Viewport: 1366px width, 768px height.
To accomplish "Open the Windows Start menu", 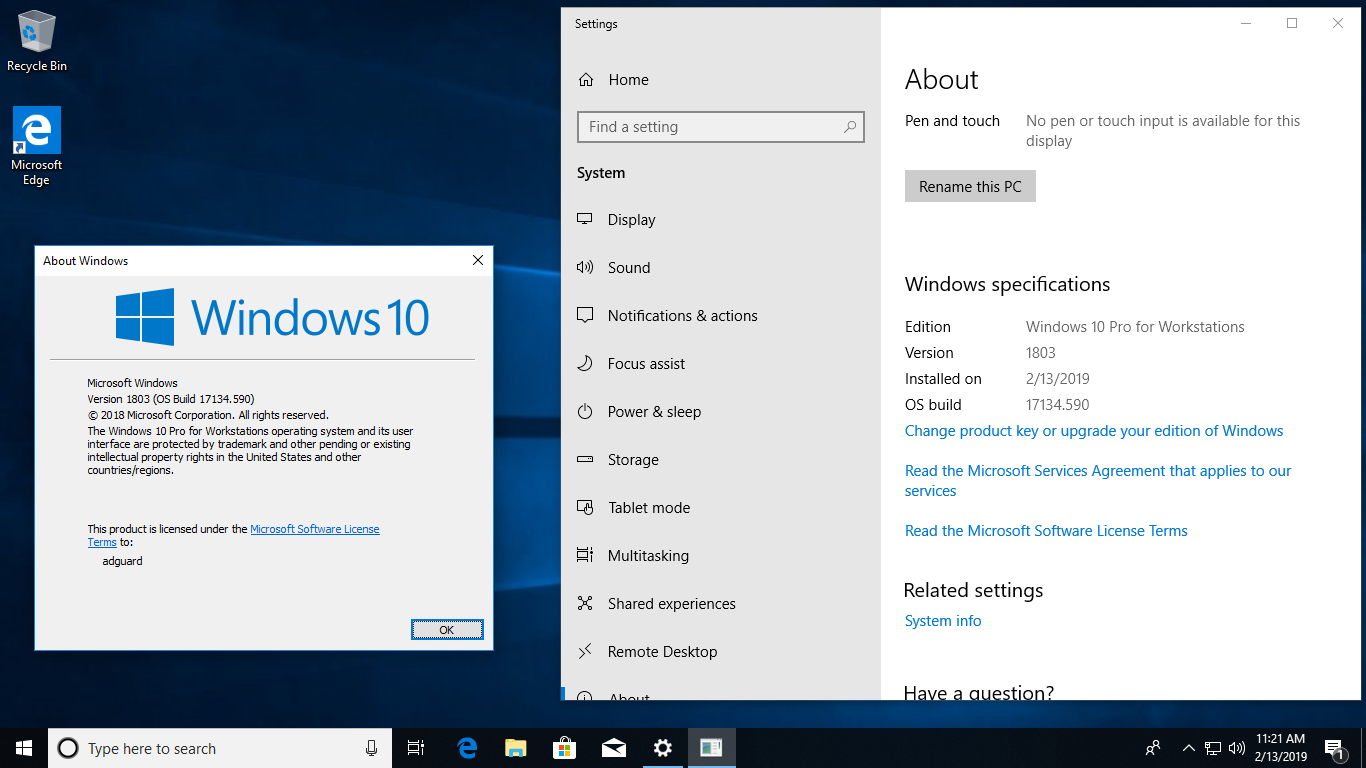I will point(24,748).
